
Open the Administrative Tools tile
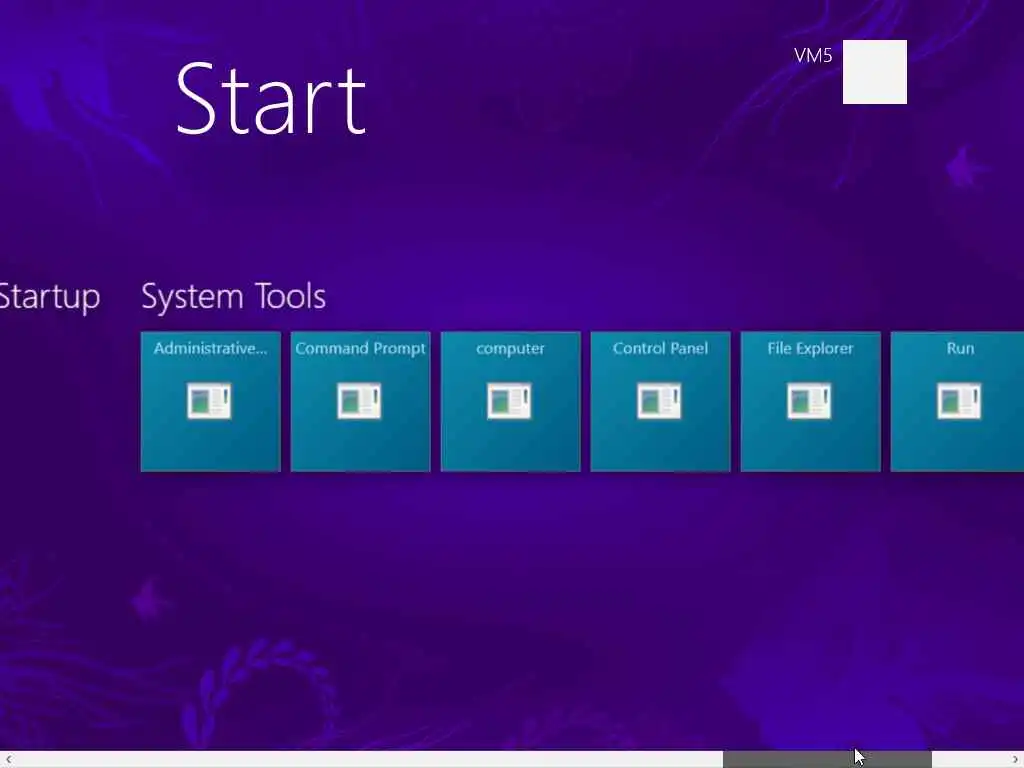[210, 402]
